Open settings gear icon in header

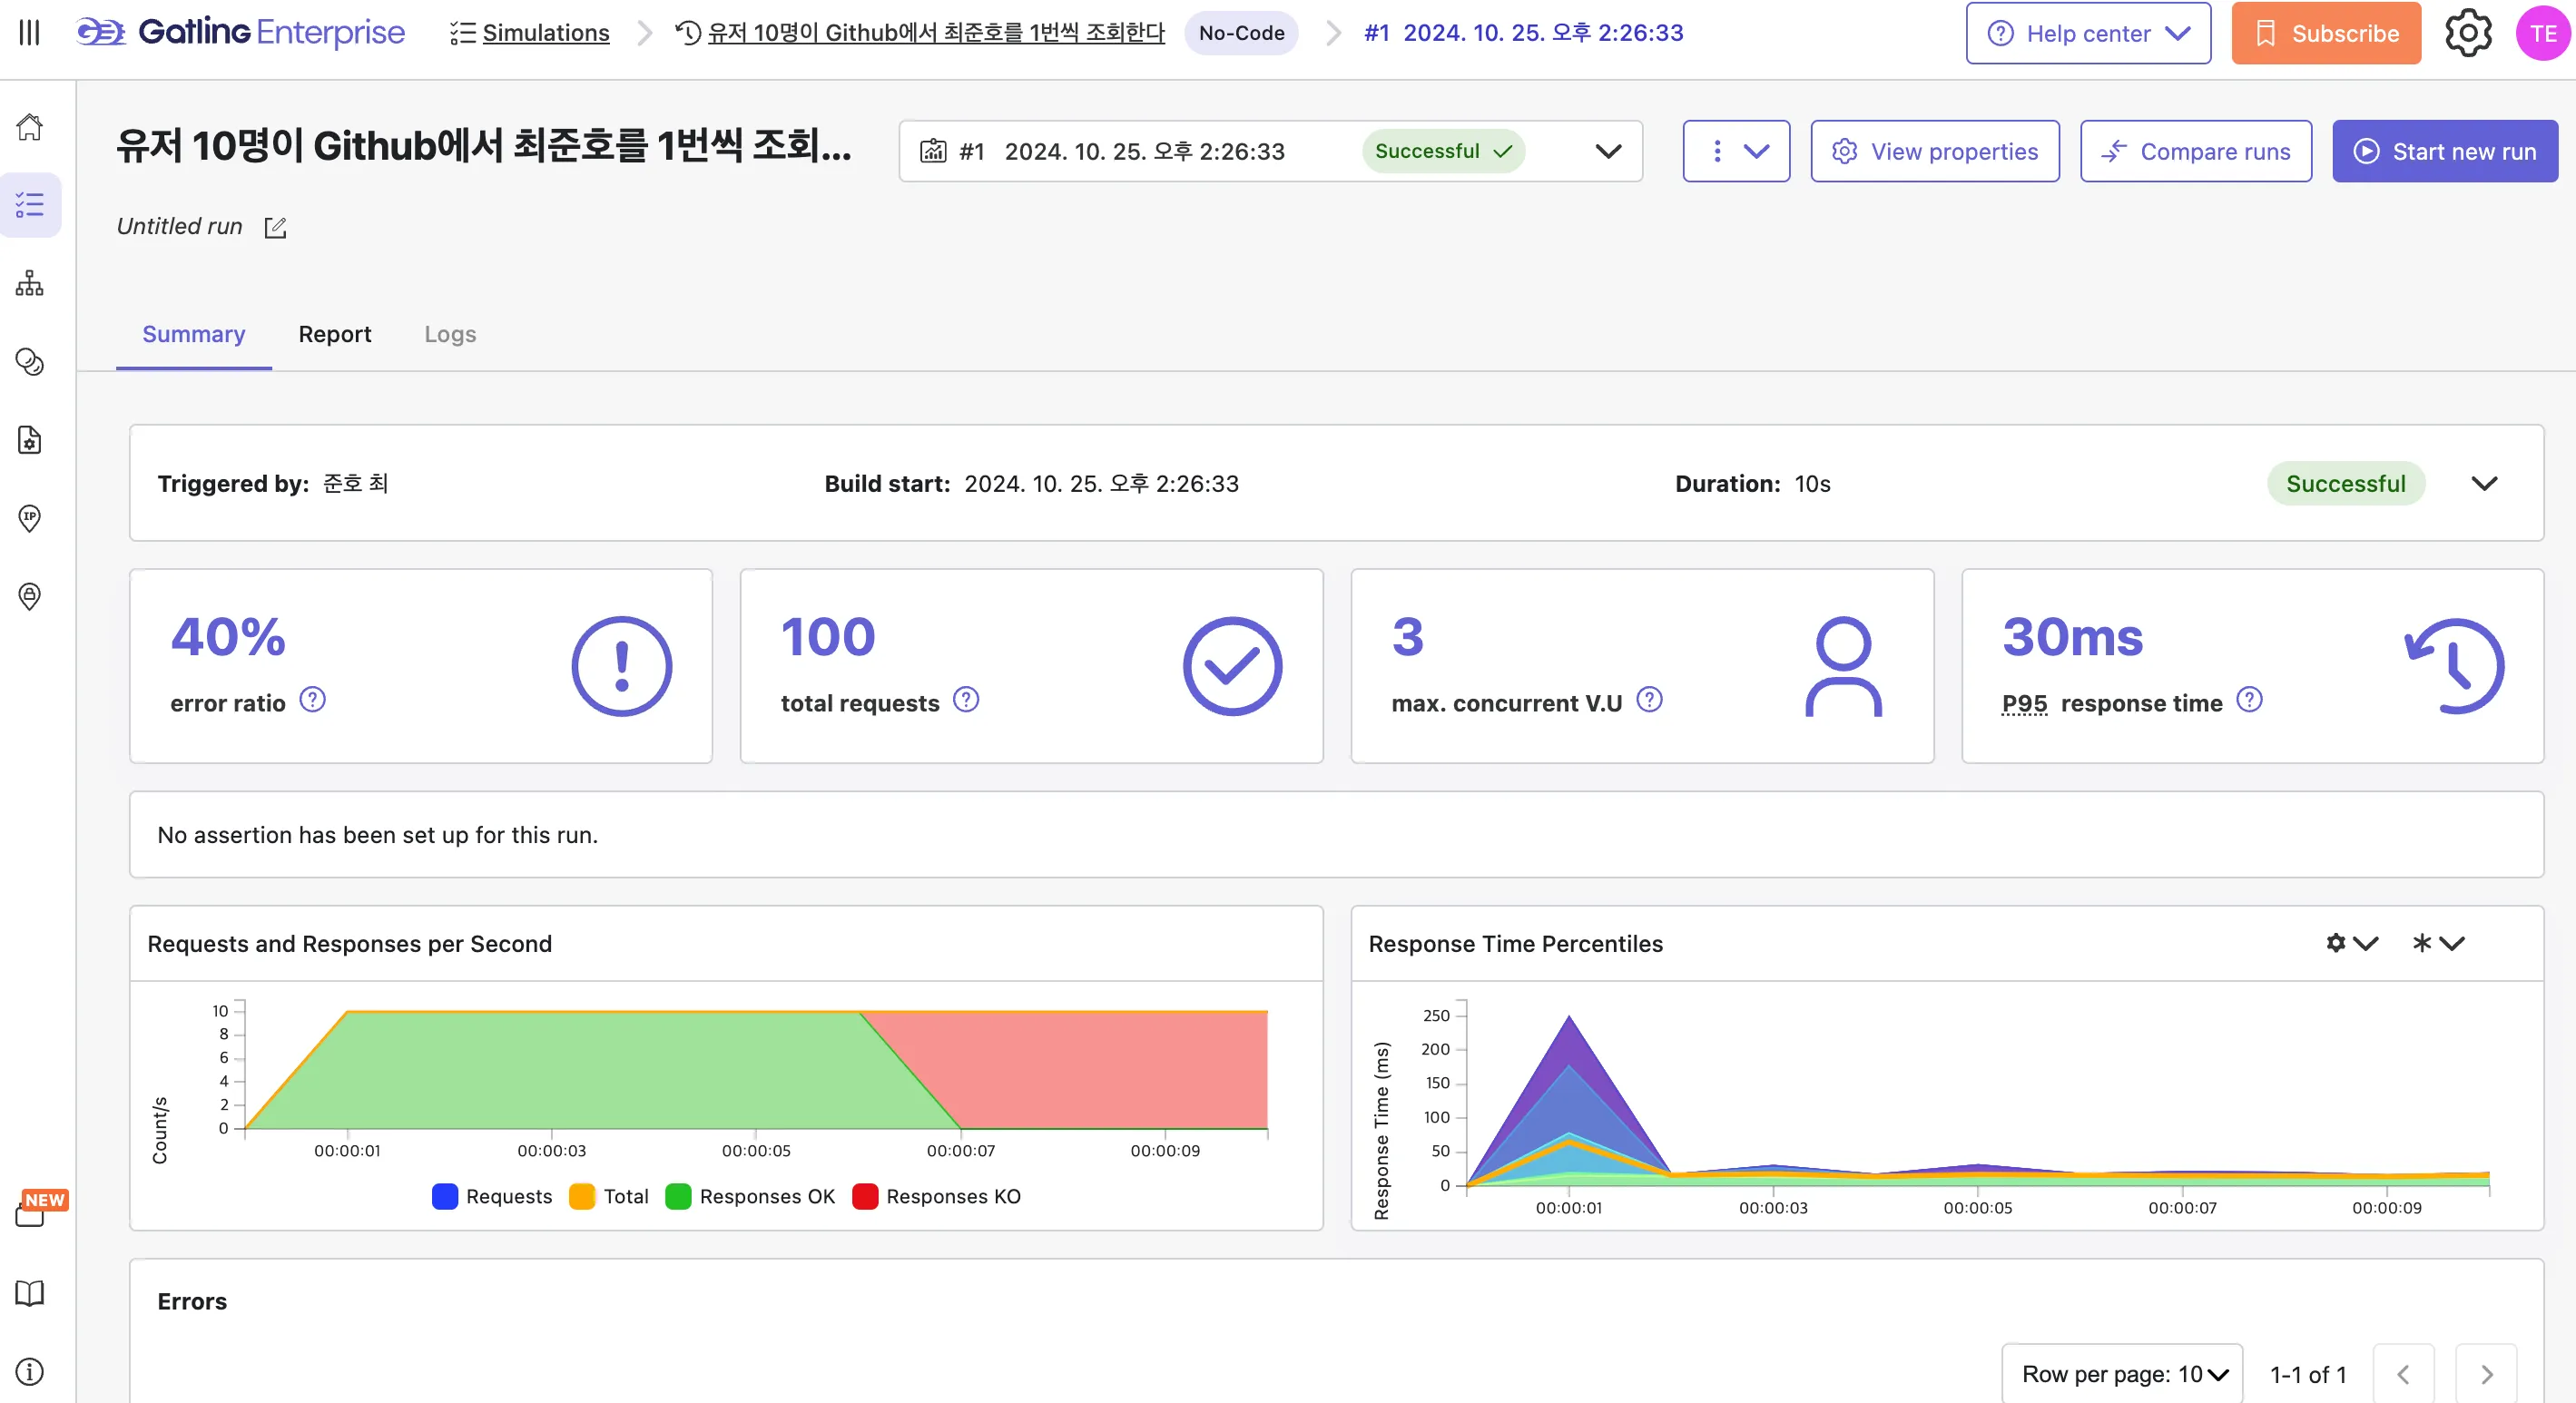2468,33
